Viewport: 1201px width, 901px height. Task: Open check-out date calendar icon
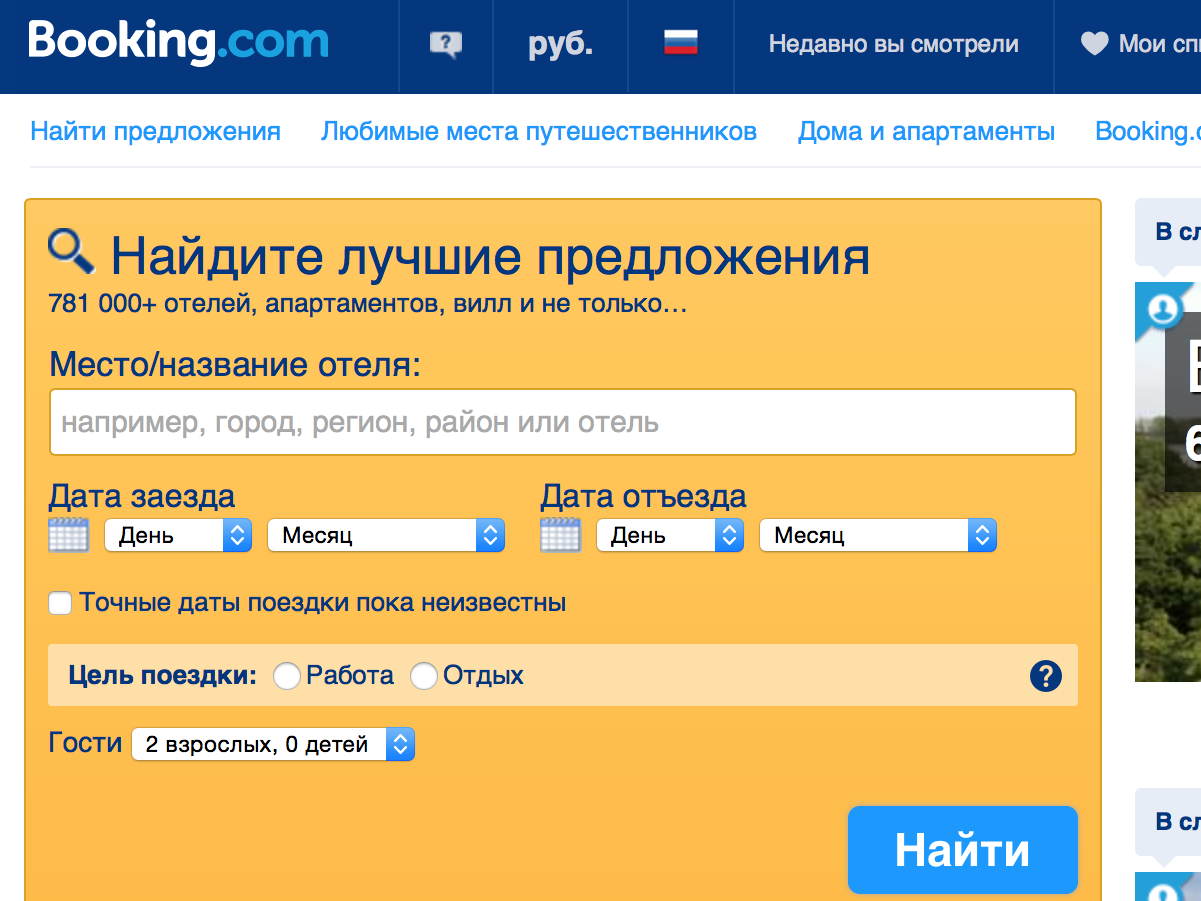click(560, 536)
